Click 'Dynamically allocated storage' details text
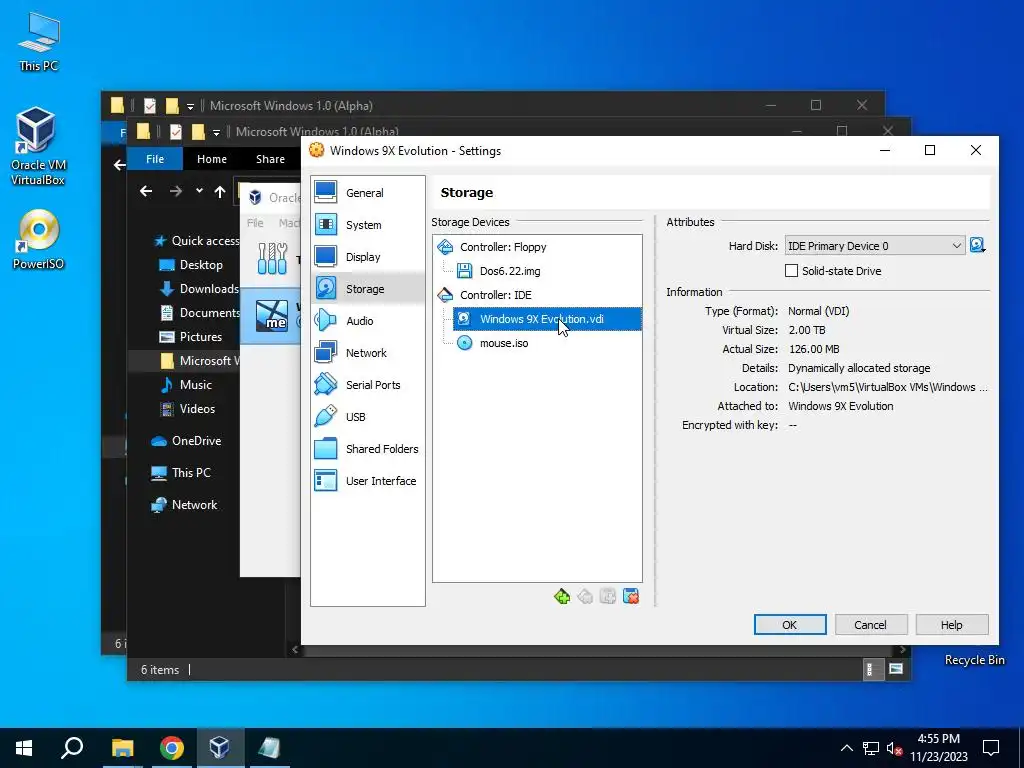Image resolution: width=1024 pixels, height=768 pixels. [x=859, y=368]
